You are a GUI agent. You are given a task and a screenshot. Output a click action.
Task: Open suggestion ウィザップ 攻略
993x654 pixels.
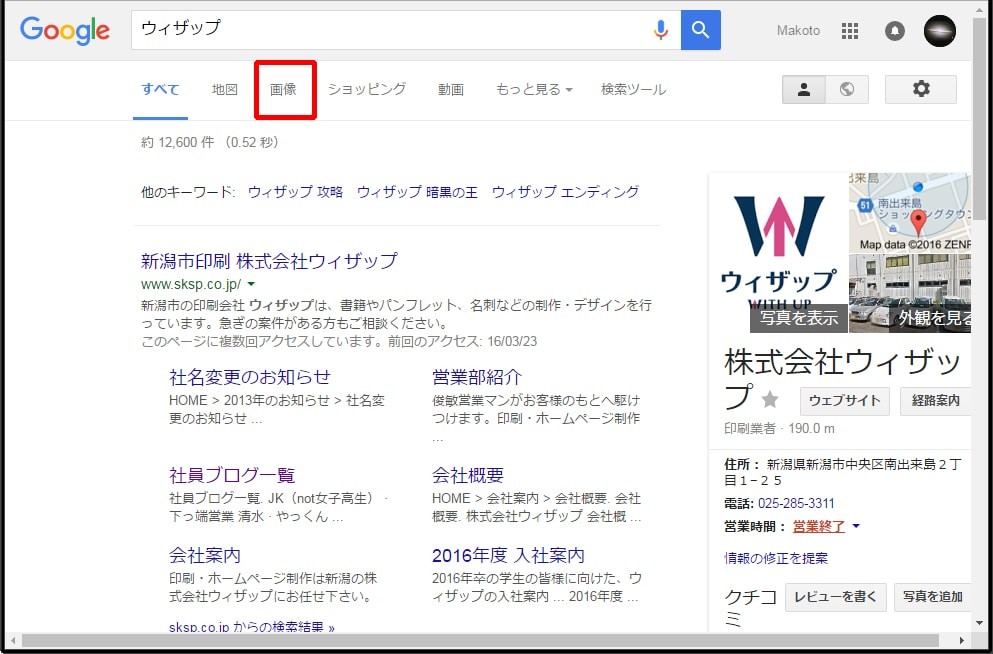[x=295, y=192]
